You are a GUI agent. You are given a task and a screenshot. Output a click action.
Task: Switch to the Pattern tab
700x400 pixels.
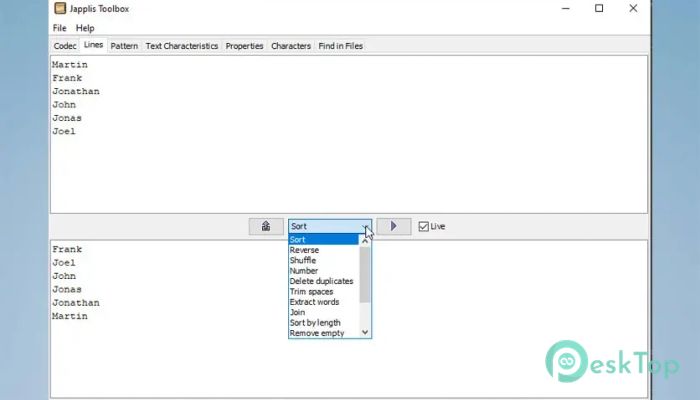(124, 46)
